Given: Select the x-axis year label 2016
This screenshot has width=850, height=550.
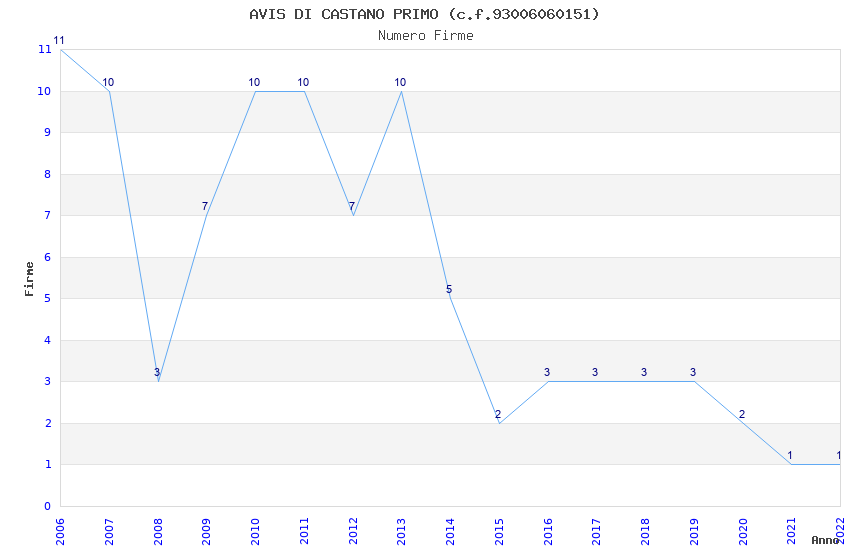Looking at the screenshot, I should click(x=548, y=531).
